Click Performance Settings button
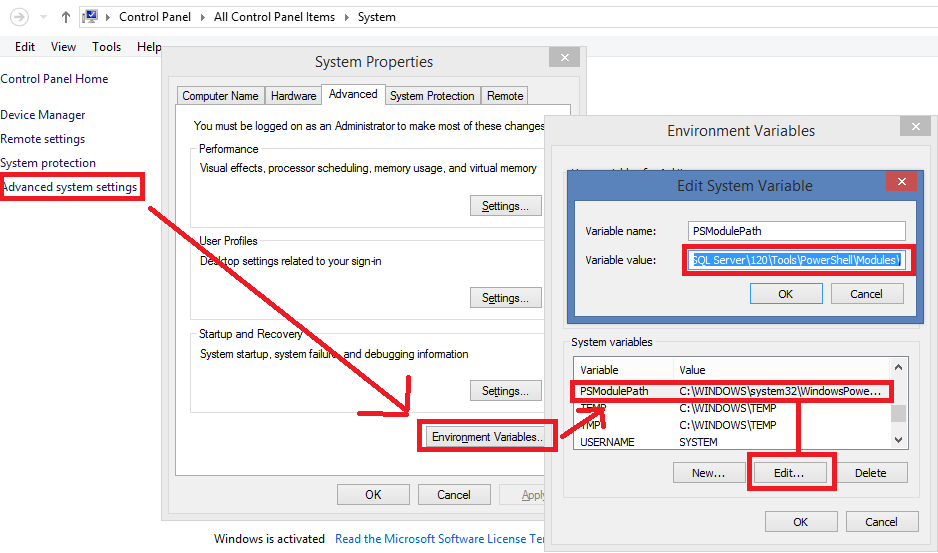 coord(505,205)
